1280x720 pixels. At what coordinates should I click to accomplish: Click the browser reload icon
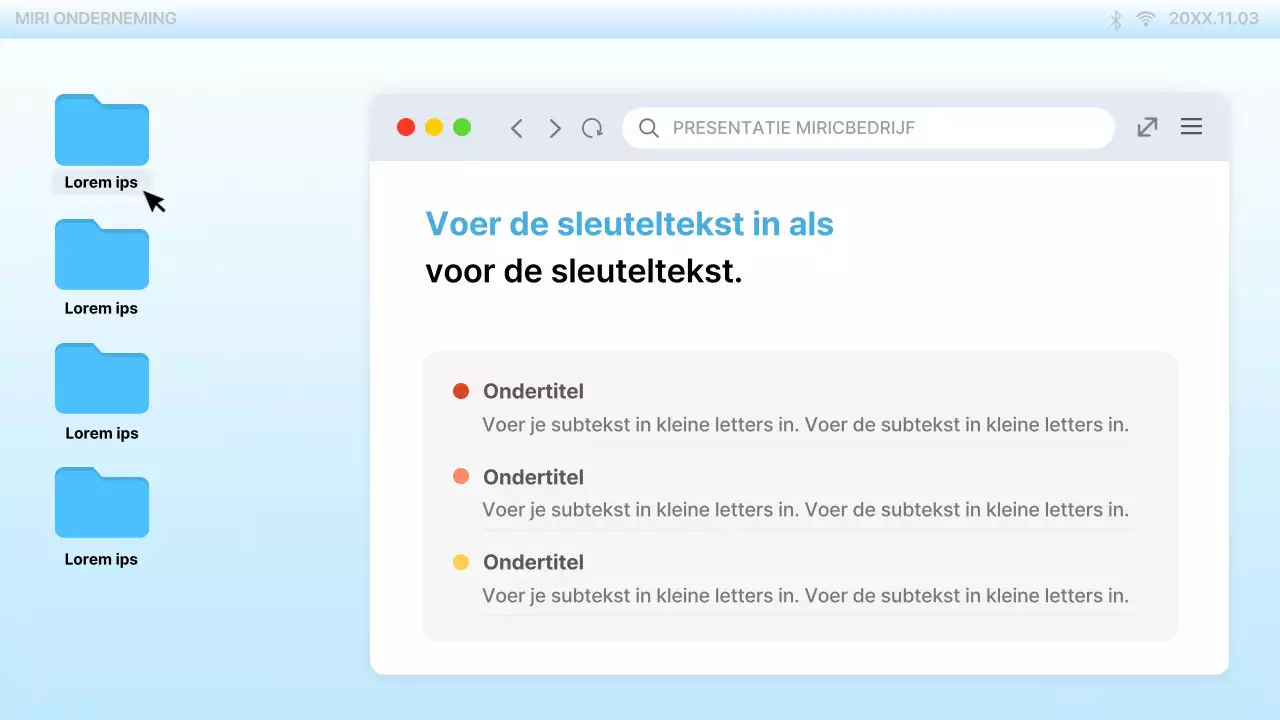(x=592, y=128)
